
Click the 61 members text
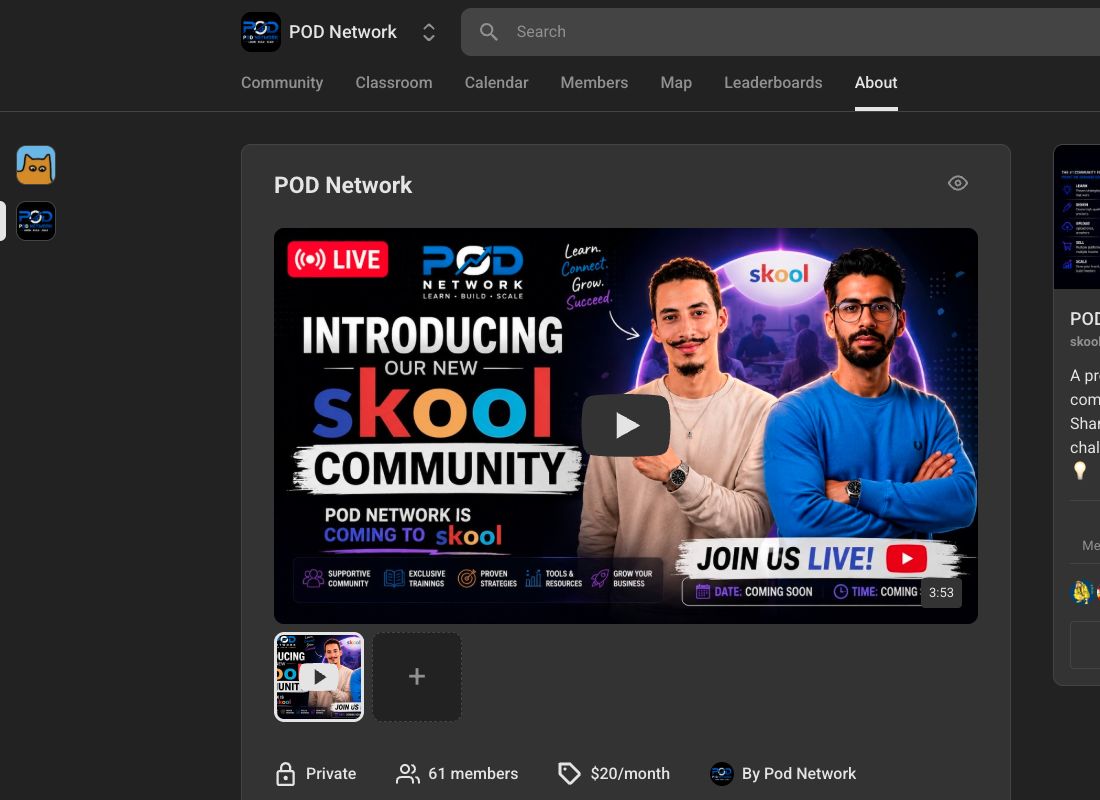(473, 773)
